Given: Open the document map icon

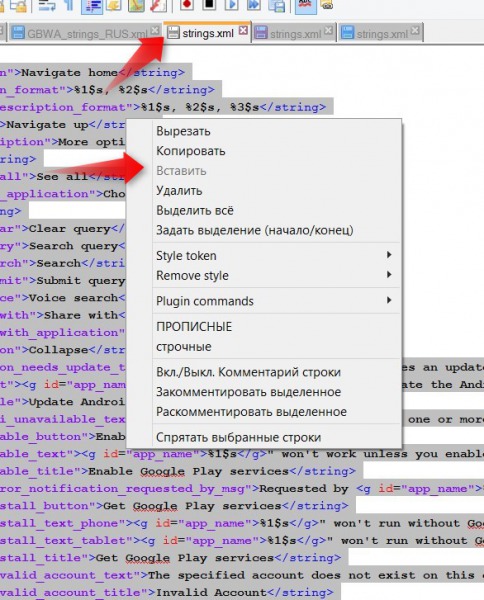Looking at the screenshot, I should (x=136, y=5).
